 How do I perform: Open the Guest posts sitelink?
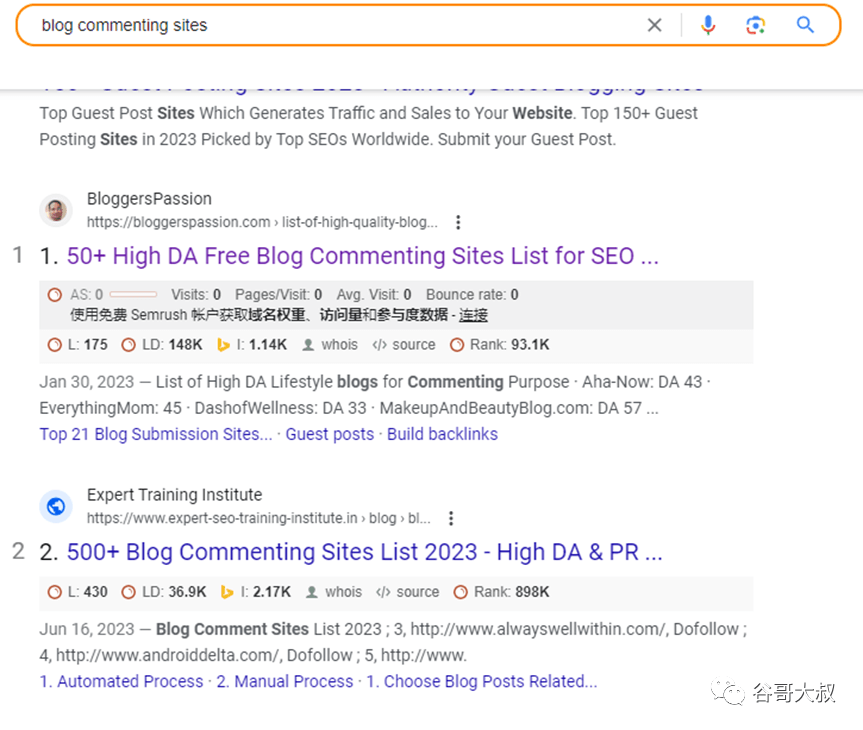[x=330, y=434]
